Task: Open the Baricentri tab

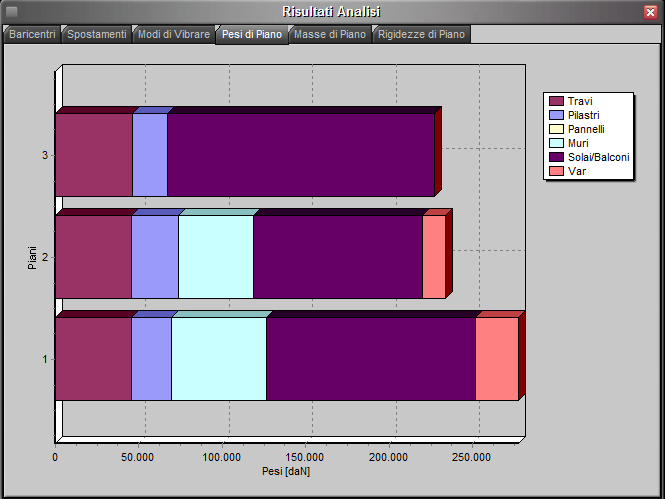Action: click(32, 34)
